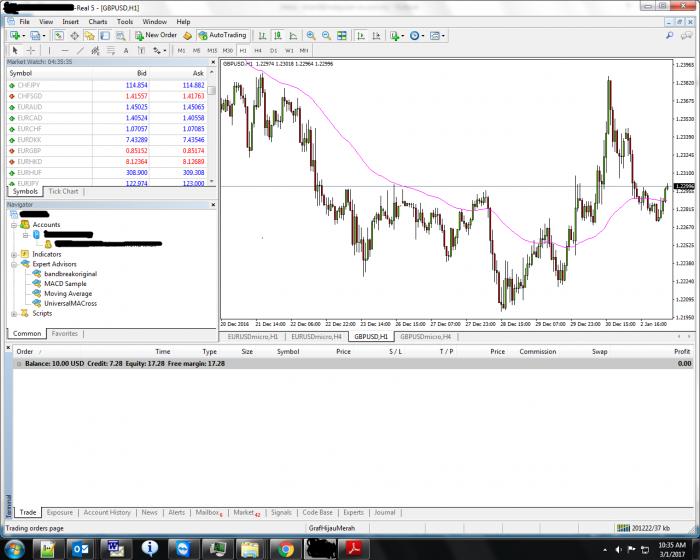Open the Charts menu
The height and width of the screenshot is (560, 700).
pos(97,21)
